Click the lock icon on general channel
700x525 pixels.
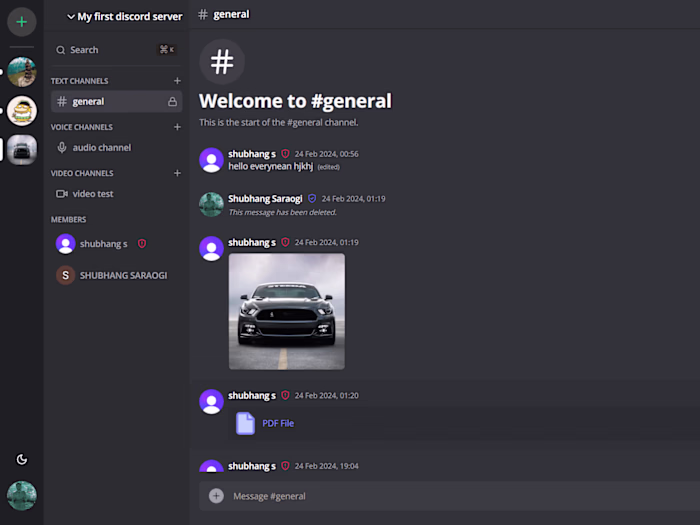click(172, 102)
